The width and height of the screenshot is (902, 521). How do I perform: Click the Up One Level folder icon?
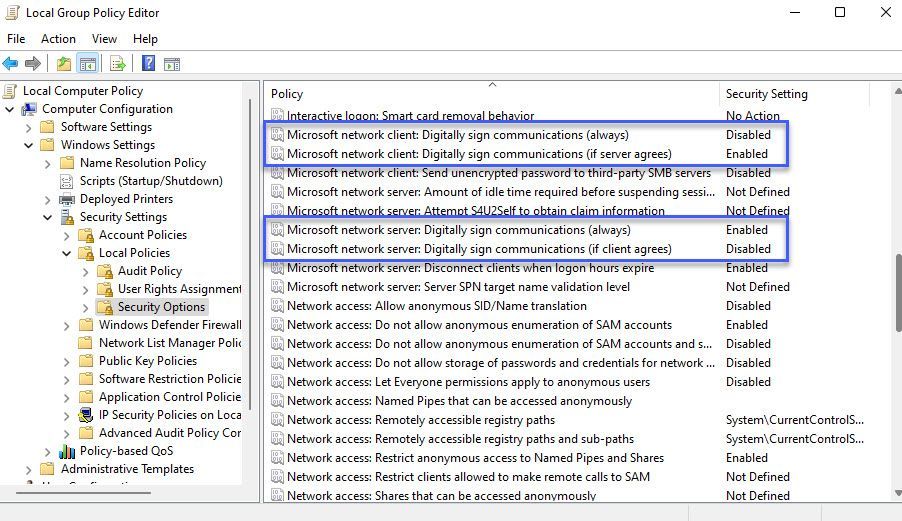(x=64, y=64)
